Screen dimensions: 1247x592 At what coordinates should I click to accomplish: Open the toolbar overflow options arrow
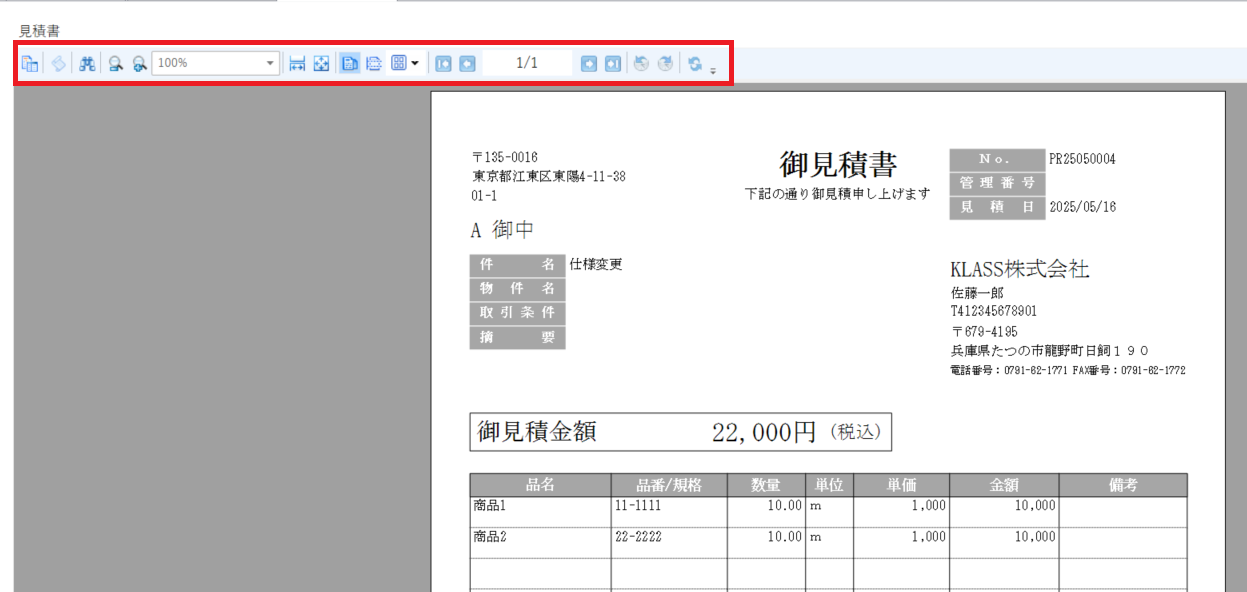[713, 70]
